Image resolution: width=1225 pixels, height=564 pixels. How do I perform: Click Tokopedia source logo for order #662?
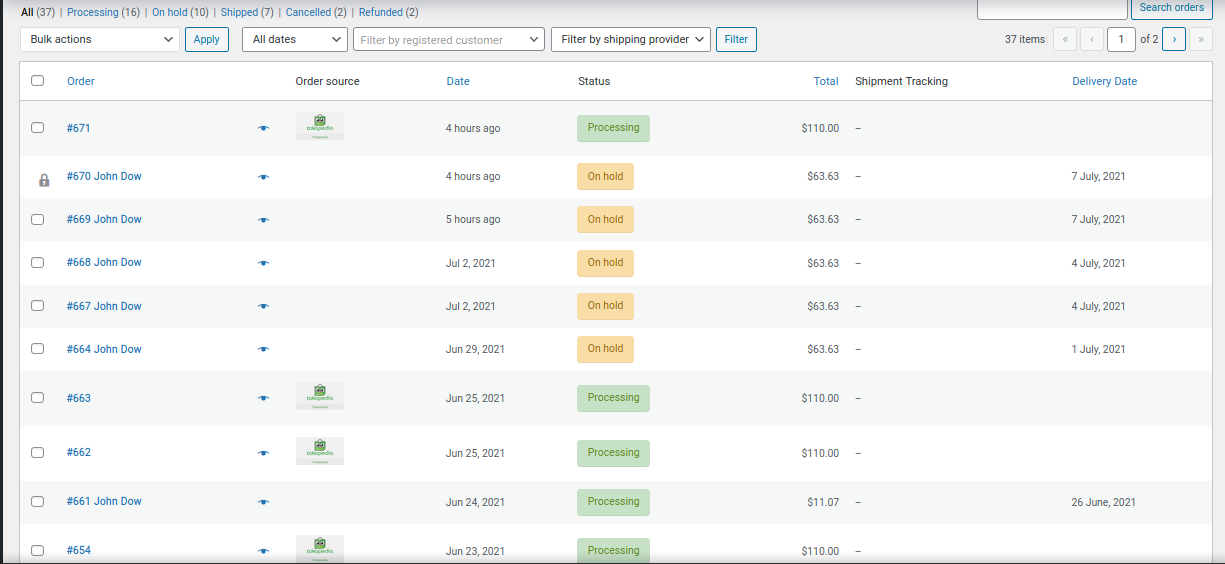coord(320,451)
